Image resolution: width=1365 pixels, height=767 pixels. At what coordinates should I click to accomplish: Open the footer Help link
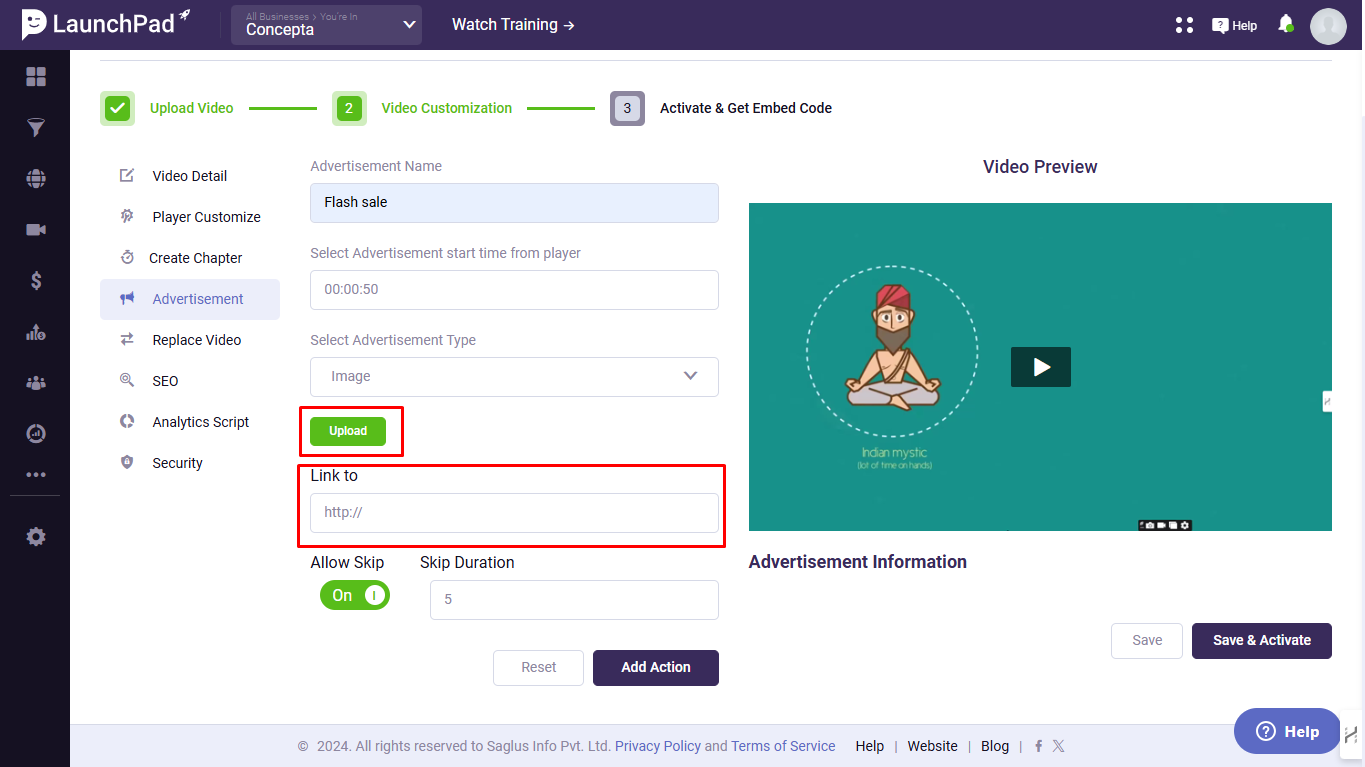(870, 746)
